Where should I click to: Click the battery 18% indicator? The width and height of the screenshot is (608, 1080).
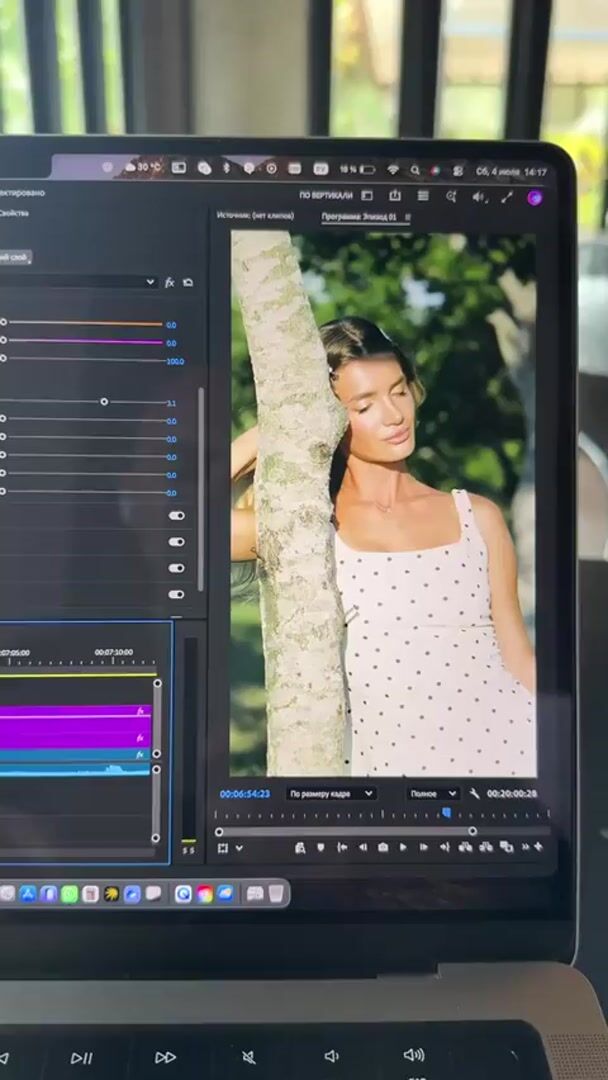(x=357, y=169)
